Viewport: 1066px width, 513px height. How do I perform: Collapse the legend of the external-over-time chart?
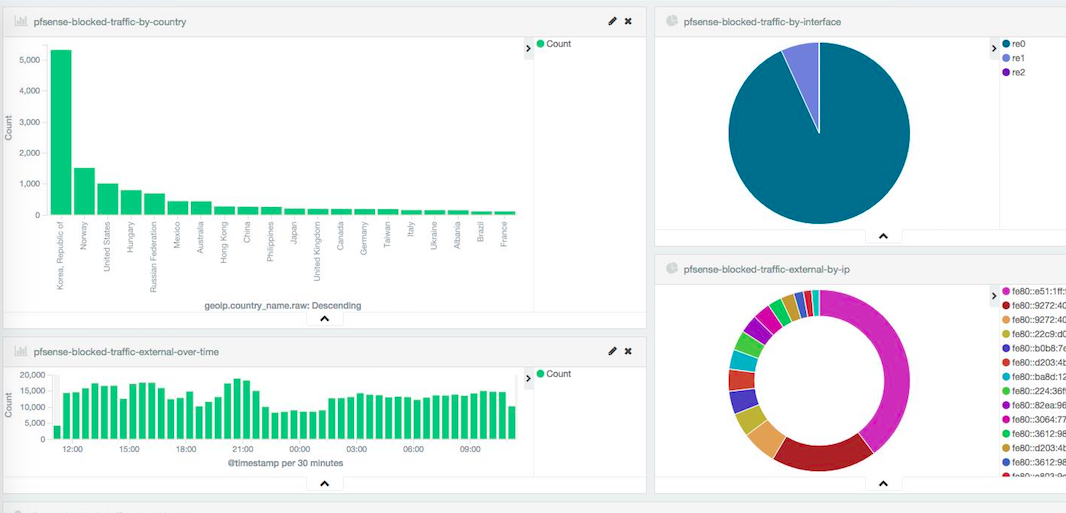(528, 378)
